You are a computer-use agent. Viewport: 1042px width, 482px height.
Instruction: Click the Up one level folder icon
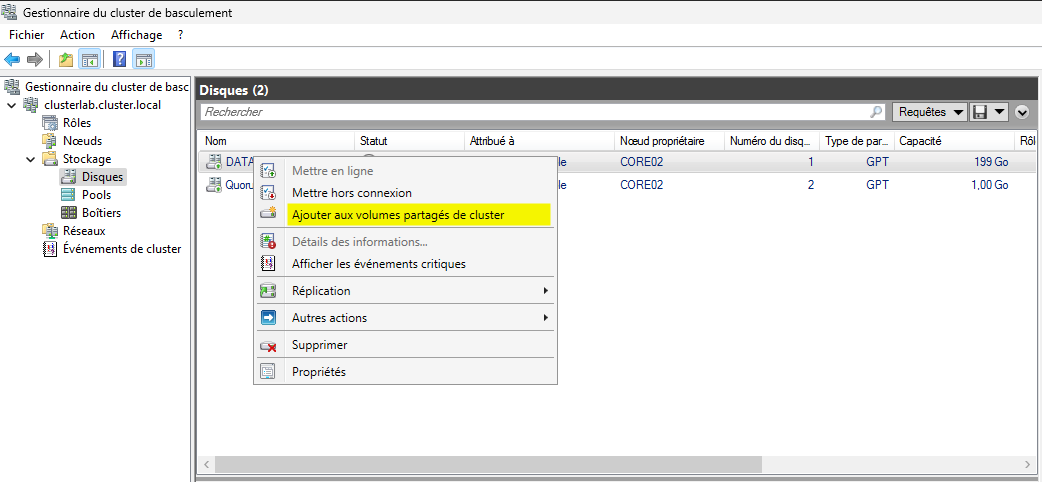[66, 59]
